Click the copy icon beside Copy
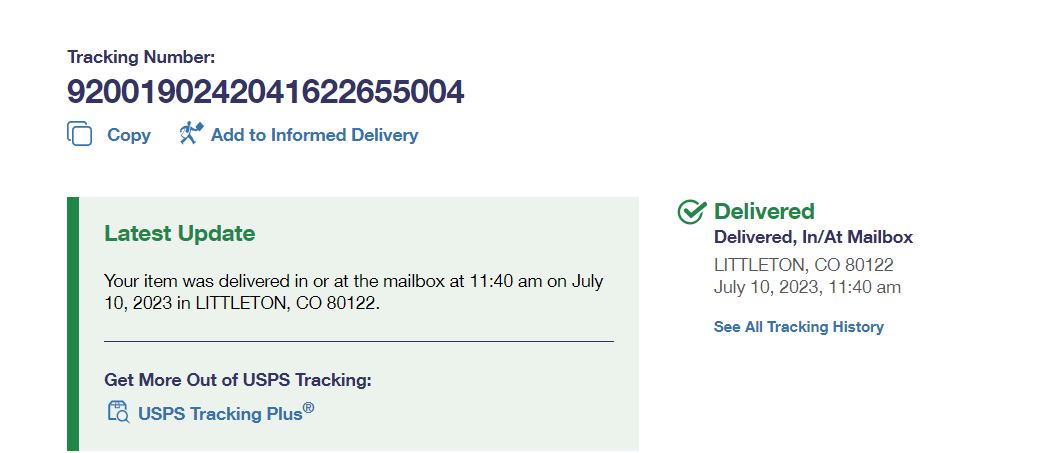The image size is (1056, 453). (80, 134)
